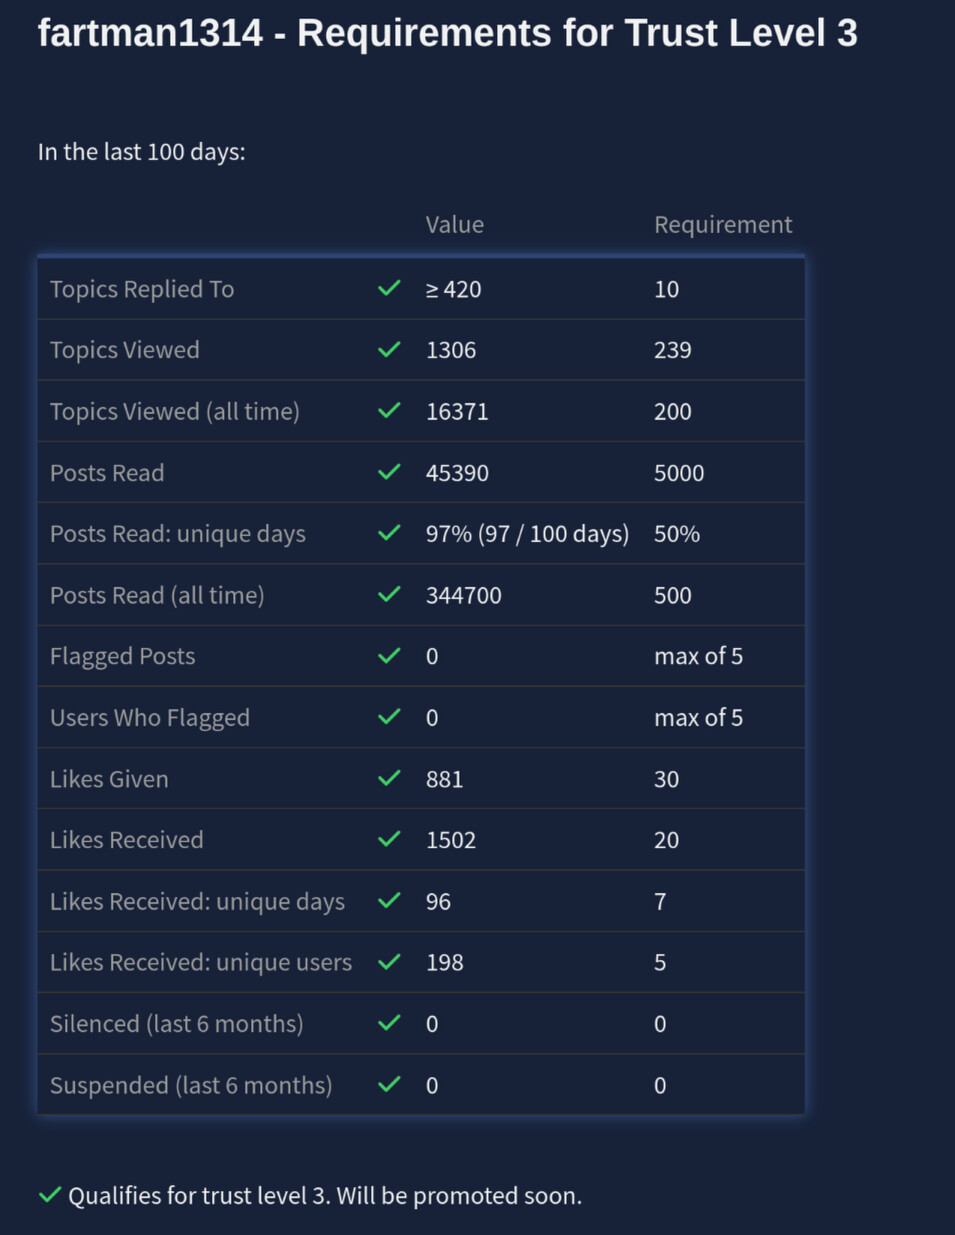Click the Qualifies for trust level 3 message

[x=324, y=1196]
